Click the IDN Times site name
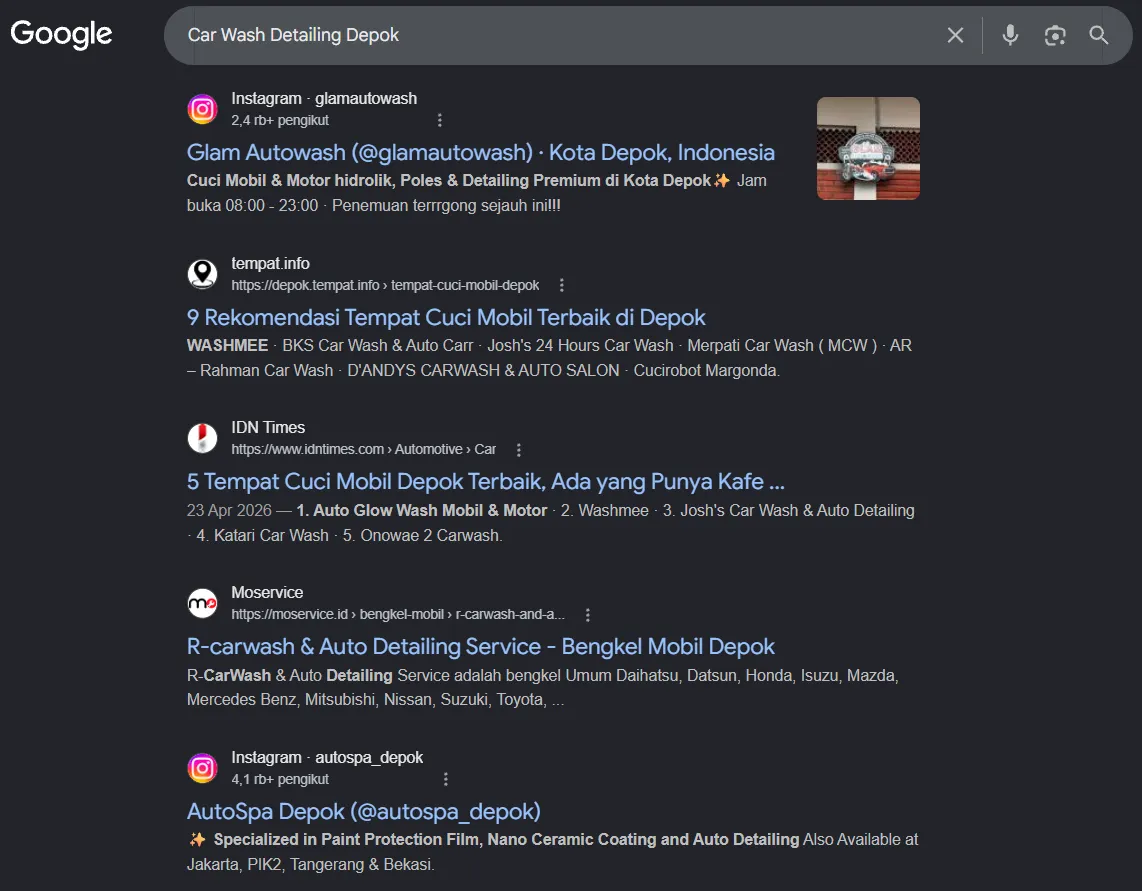Screen dimensions: 1142x891 268,428
